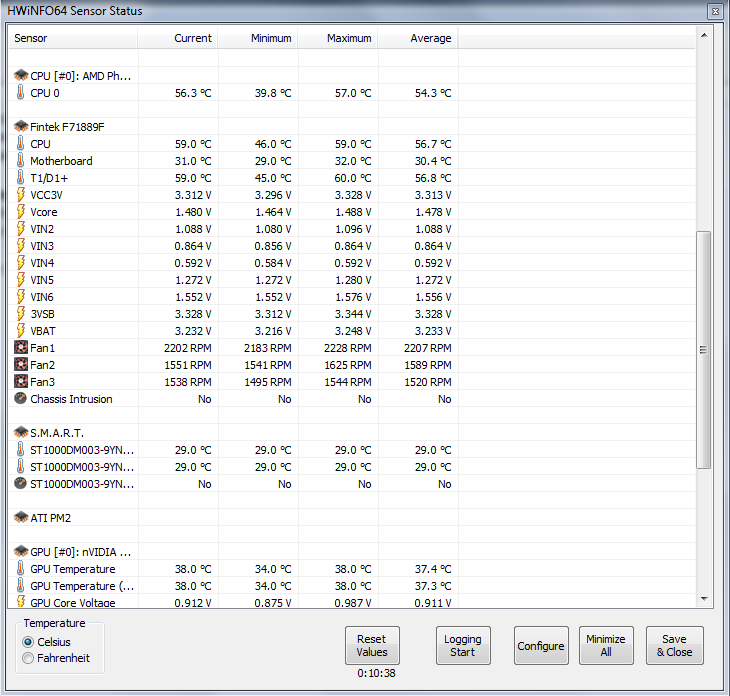Start logging with Logging Start button
Viewport: 730px width, 696px height.
pyautogui.click(x=463, y=645)
